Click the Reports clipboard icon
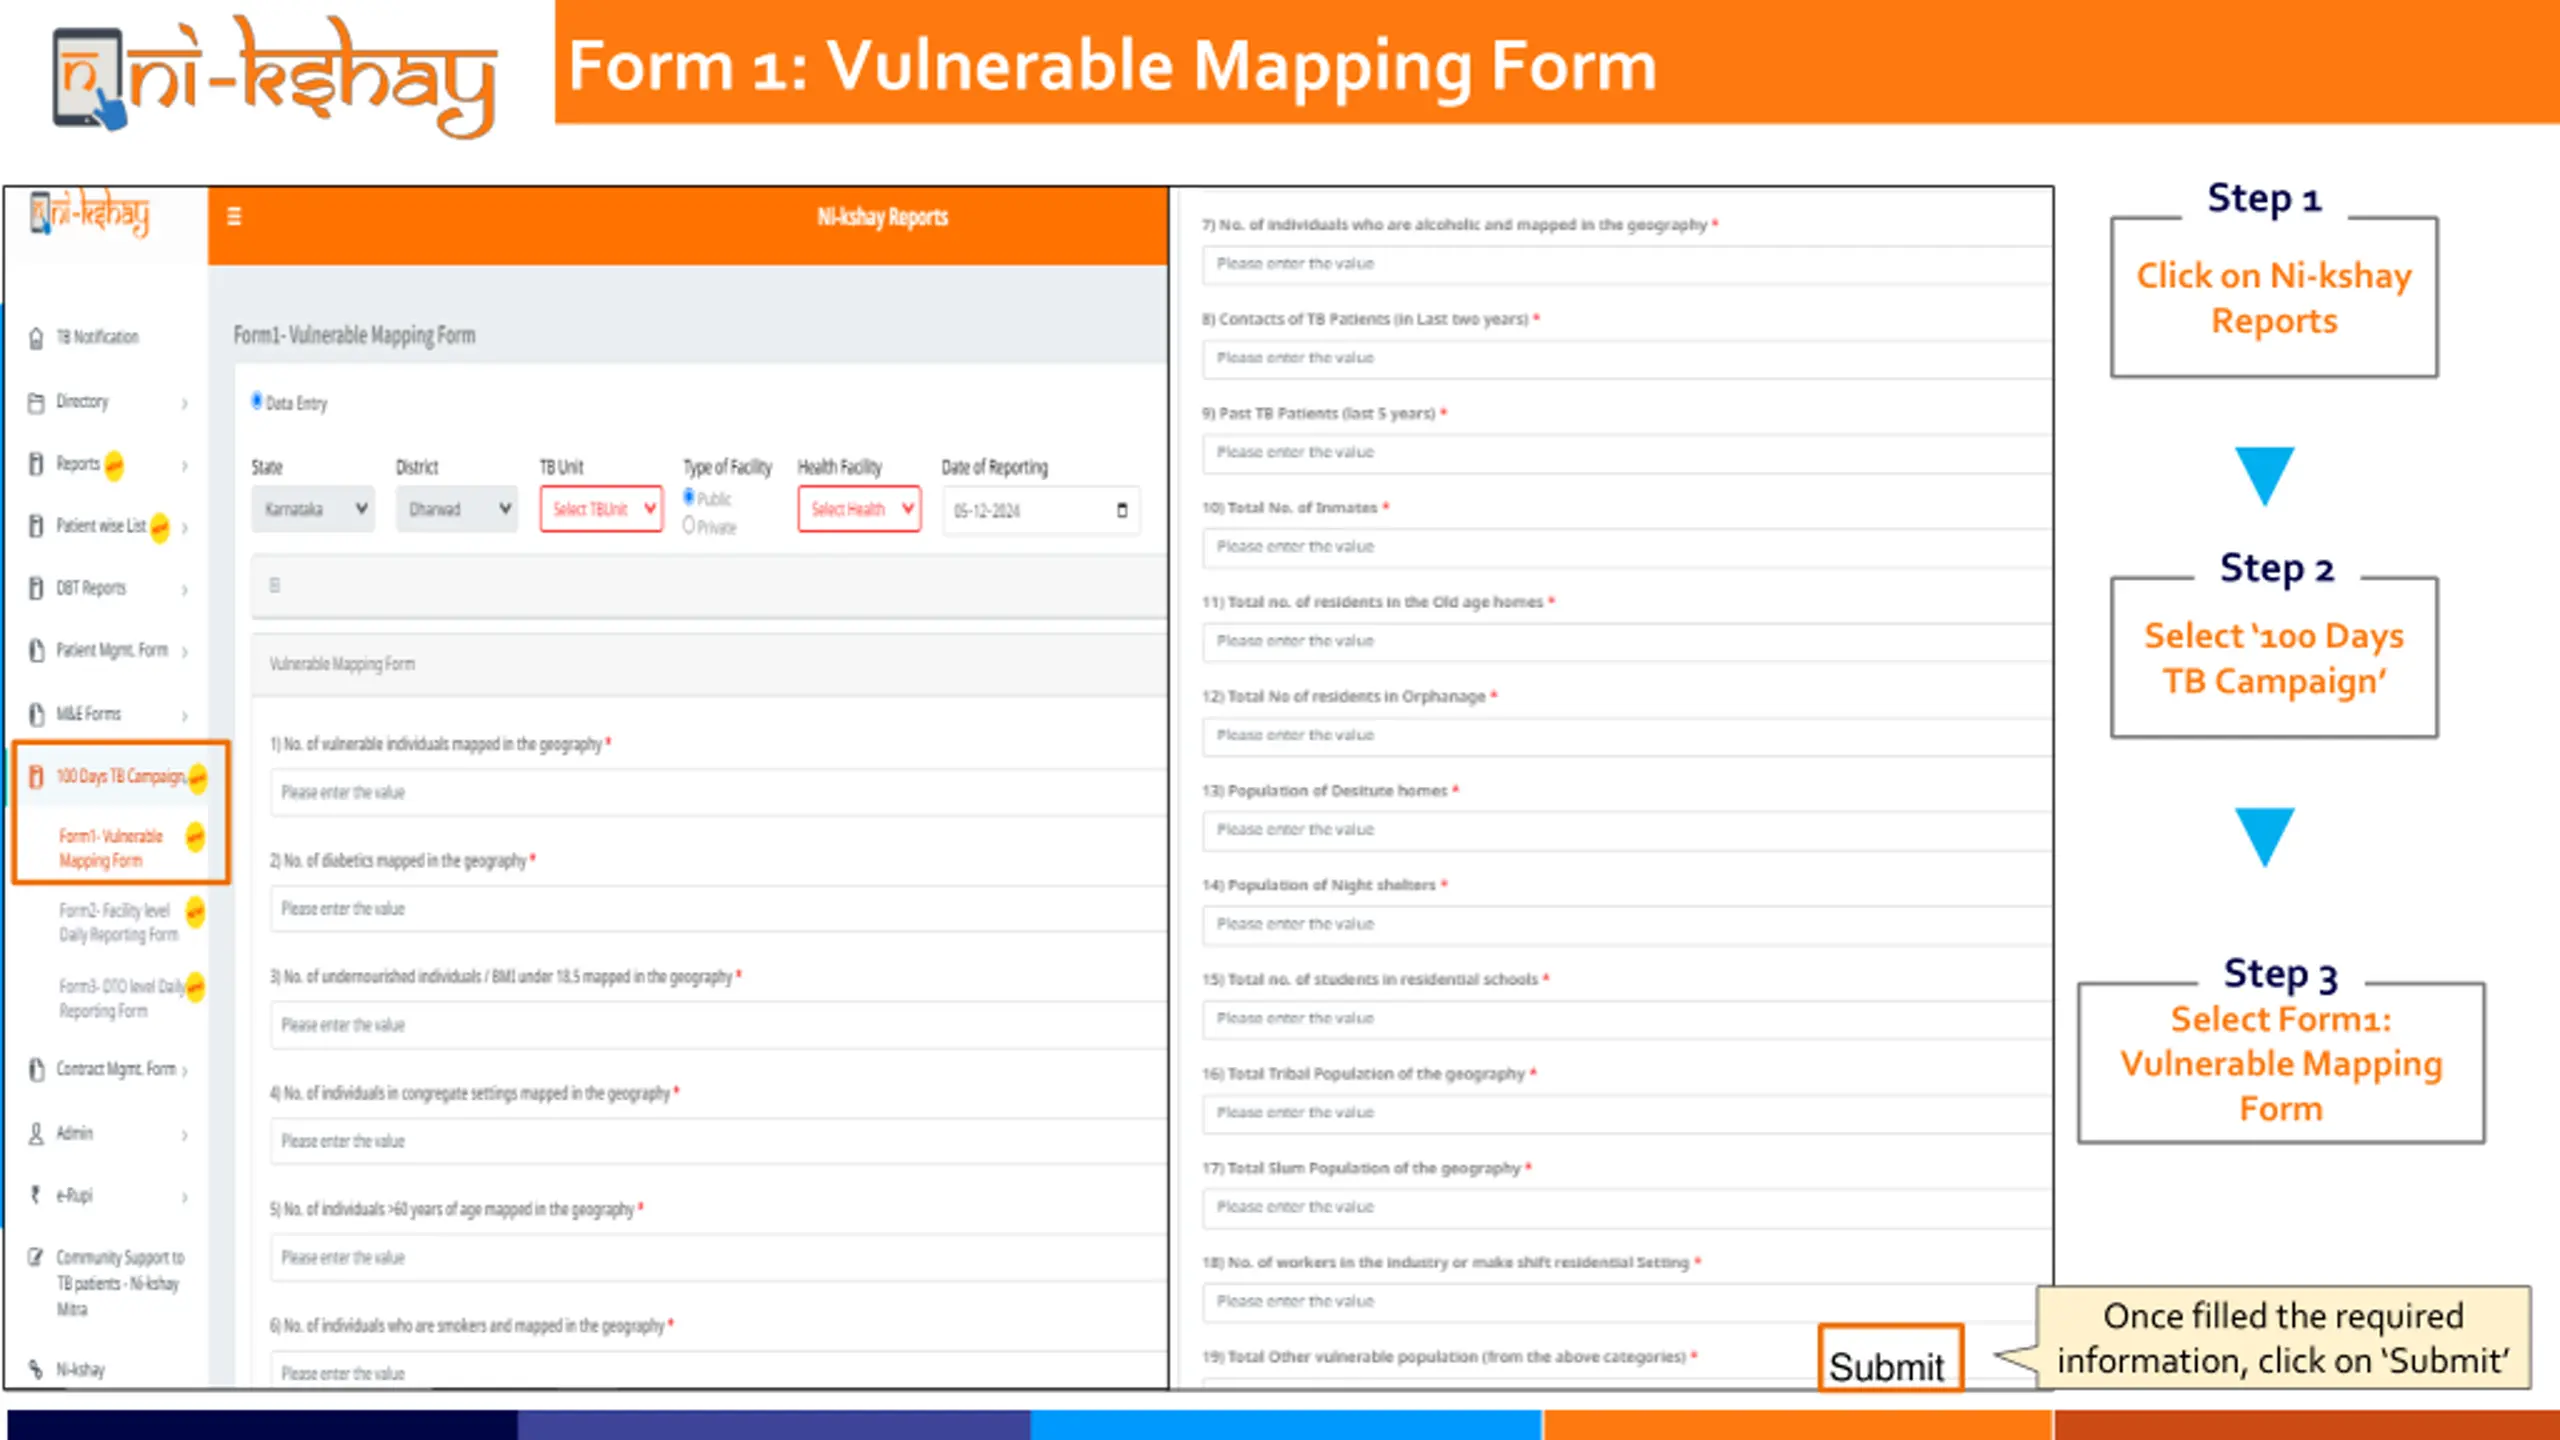 point(36,464)
